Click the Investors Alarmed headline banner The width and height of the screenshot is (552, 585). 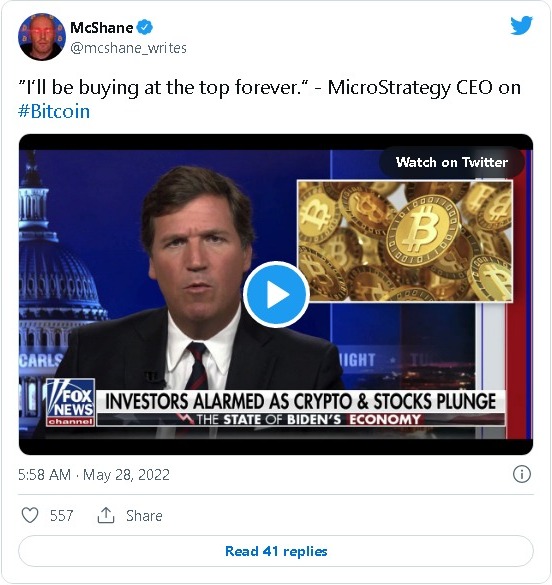click(301, 401)
